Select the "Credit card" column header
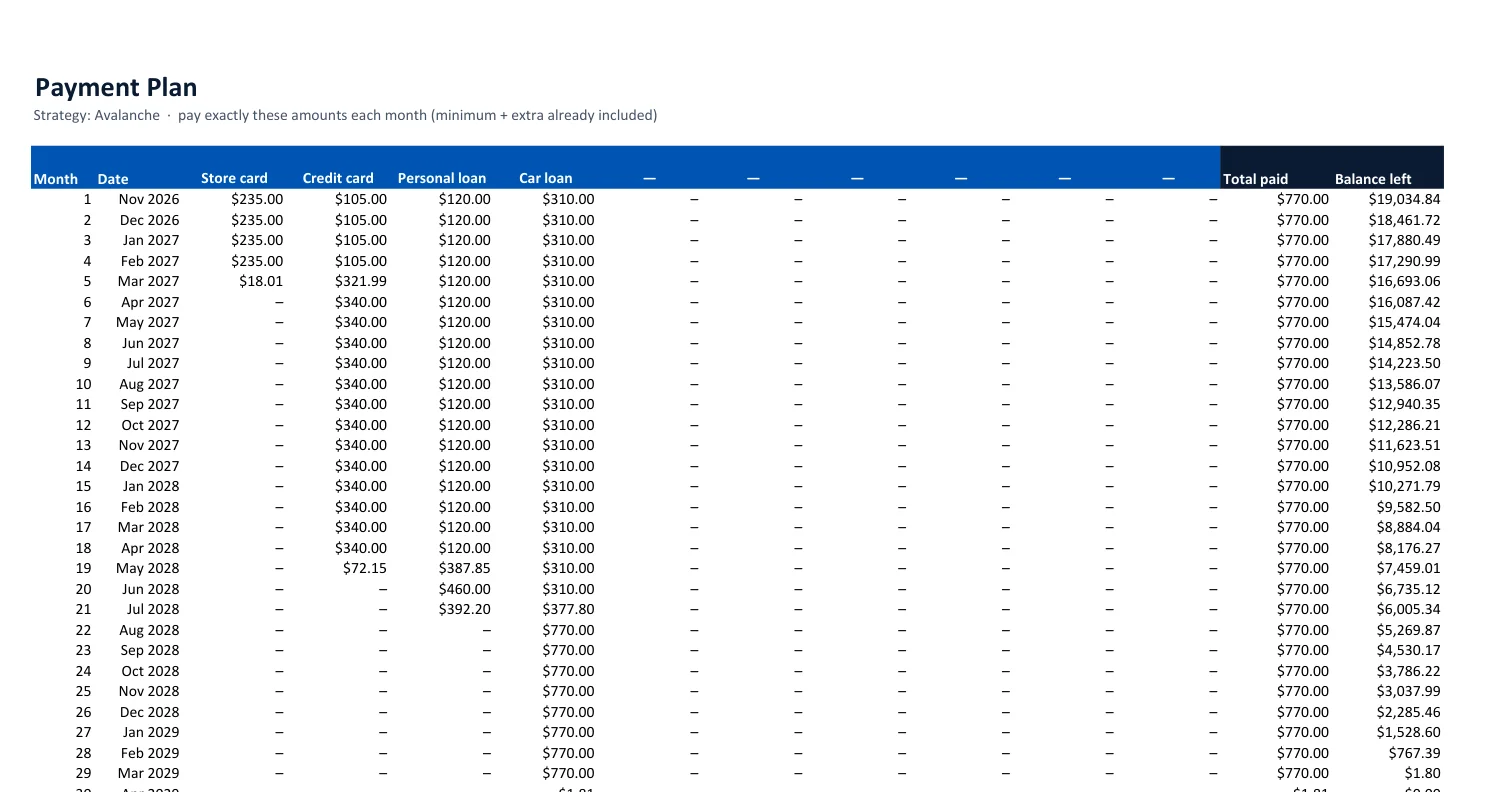1501x792 pixels. (338, 179)
